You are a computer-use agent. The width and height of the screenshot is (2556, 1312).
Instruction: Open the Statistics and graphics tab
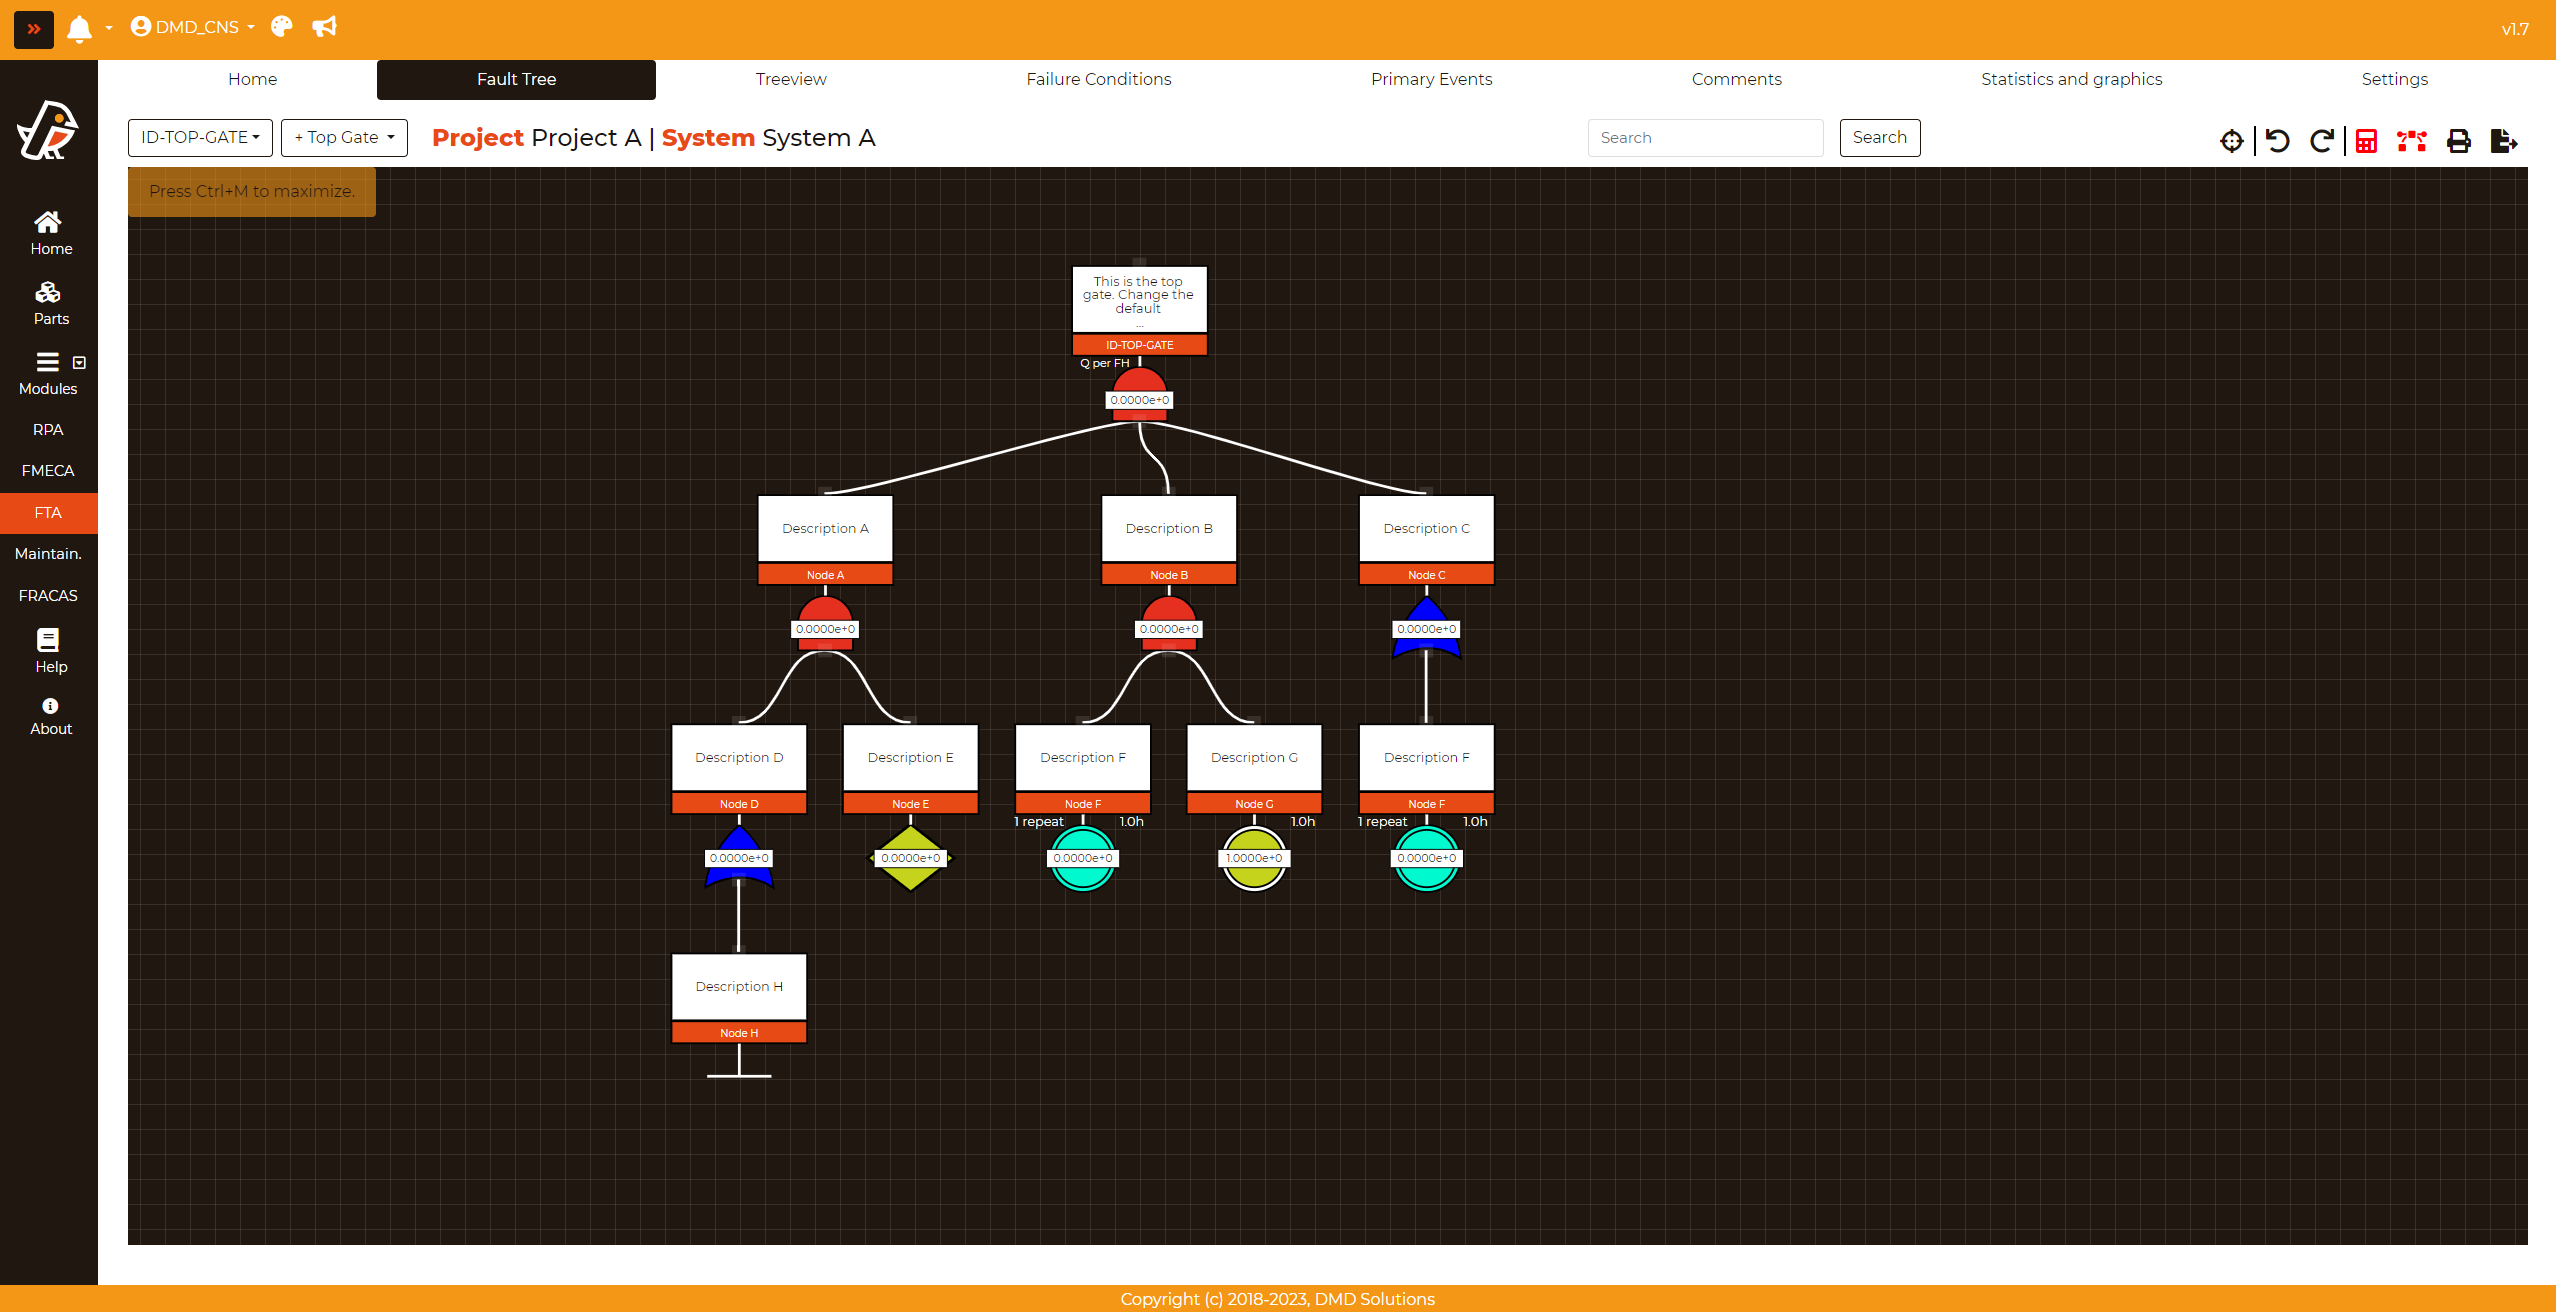pyautogui.click(x=2071, y=79)
